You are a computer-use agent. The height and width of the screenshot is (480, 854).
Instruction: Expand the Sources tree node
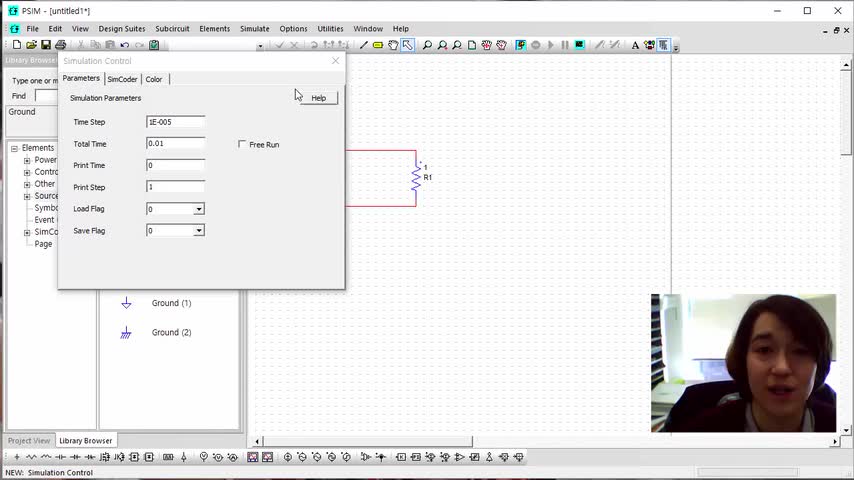[27, 197]
